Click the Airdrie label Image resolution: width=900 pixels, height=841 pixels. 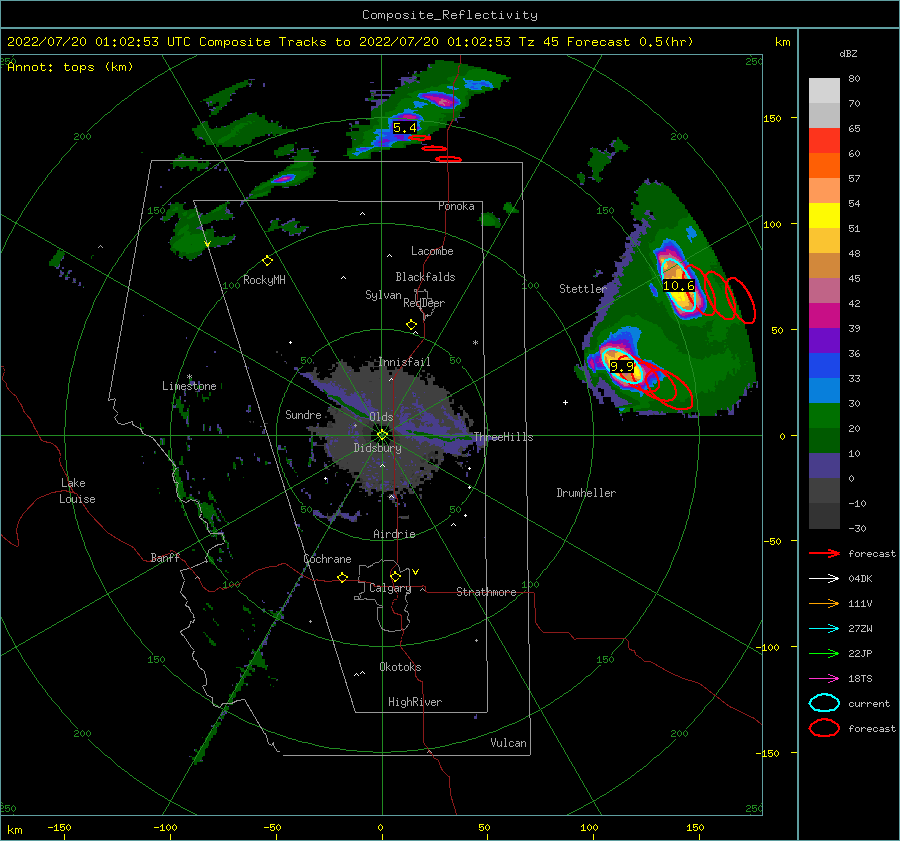point(394,534)
